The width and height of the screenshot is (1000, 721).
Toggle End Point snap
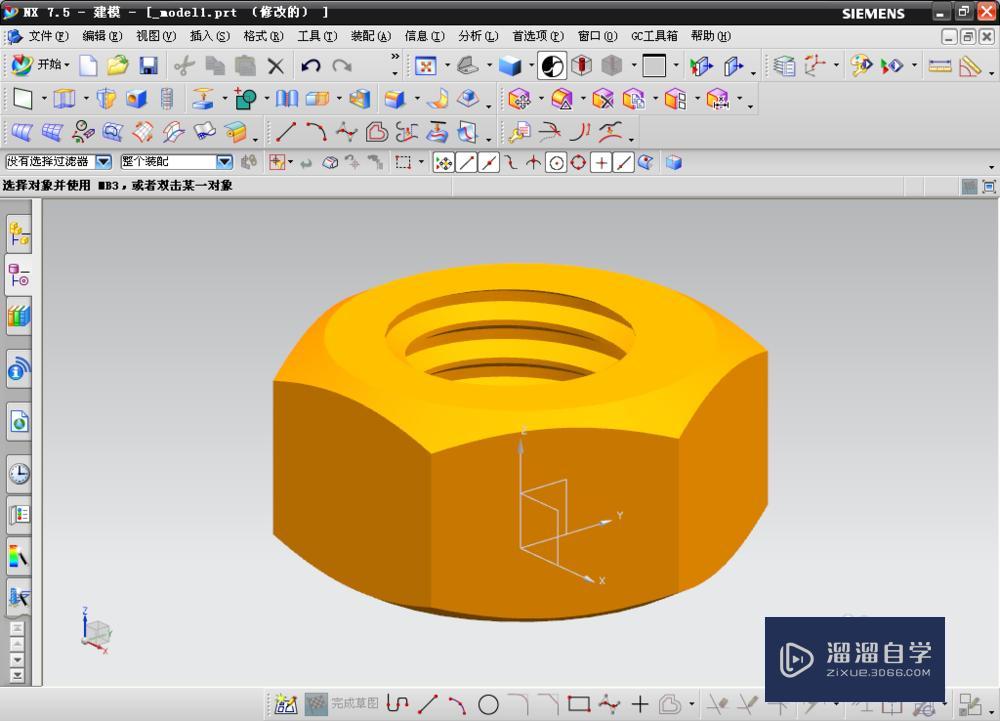pos(466,163)
